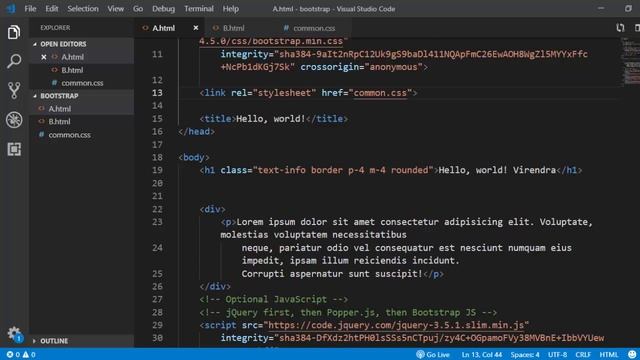Click the warnings count status icon
This screenshot has height=360, width=640.
[x=29, y=354]
